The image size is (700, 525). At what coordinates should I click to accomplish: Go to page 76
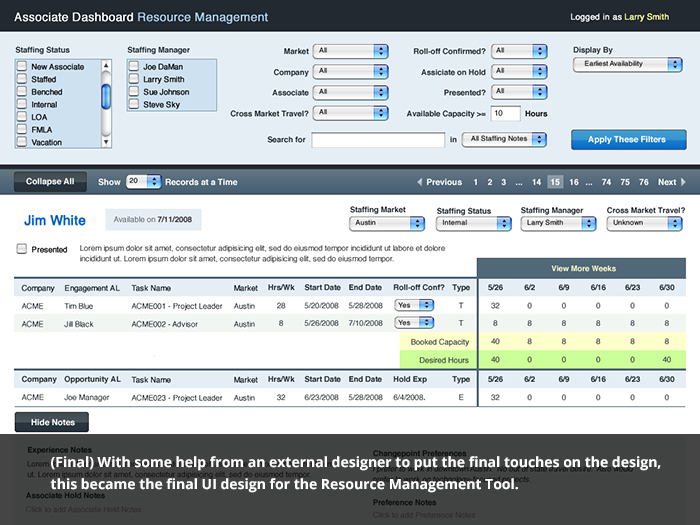643,182
